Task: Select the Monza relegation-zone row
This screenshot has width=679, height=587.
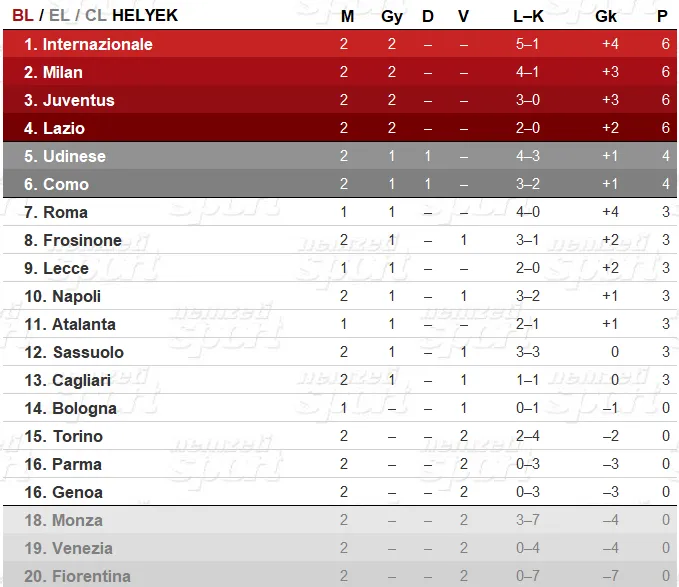Action: point(340,520)
